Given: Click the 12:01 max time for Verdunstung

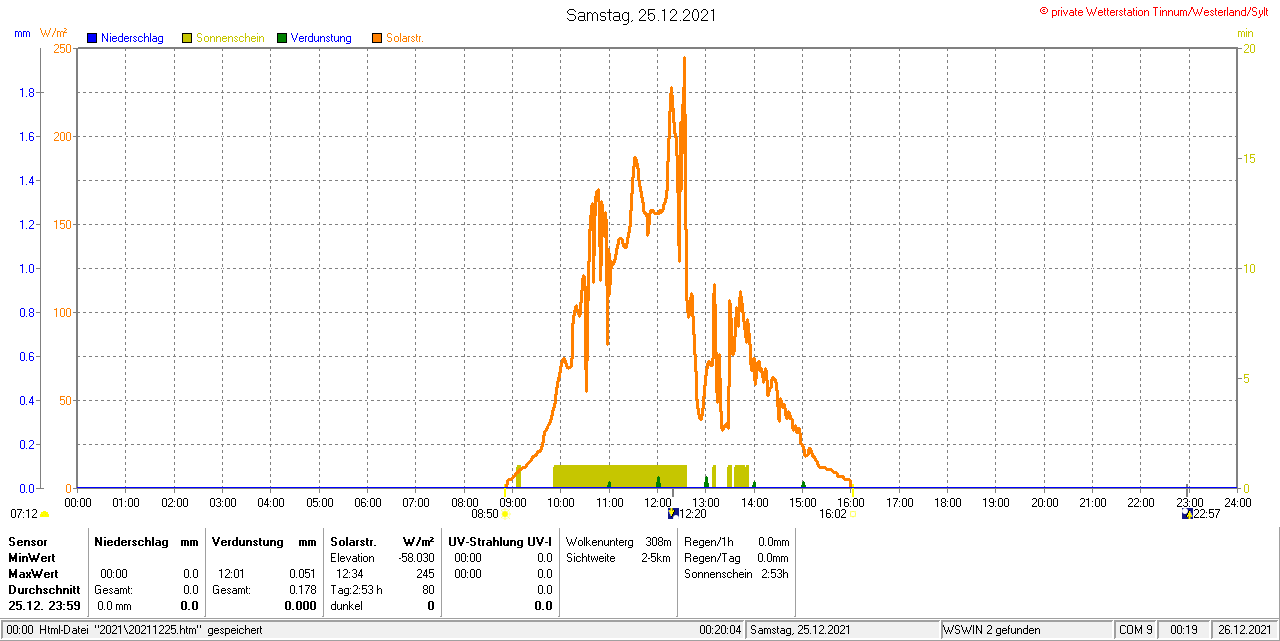Looking at the screenshot, I should click(232, 574).
